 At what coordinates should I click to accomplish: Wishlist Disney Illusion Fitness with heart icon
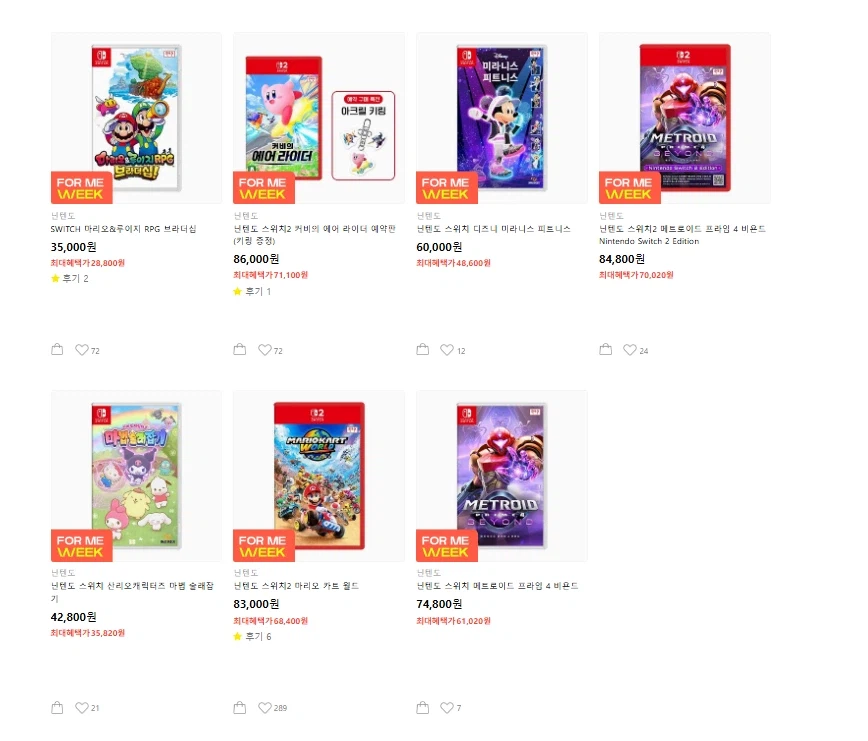pos(448,350)
